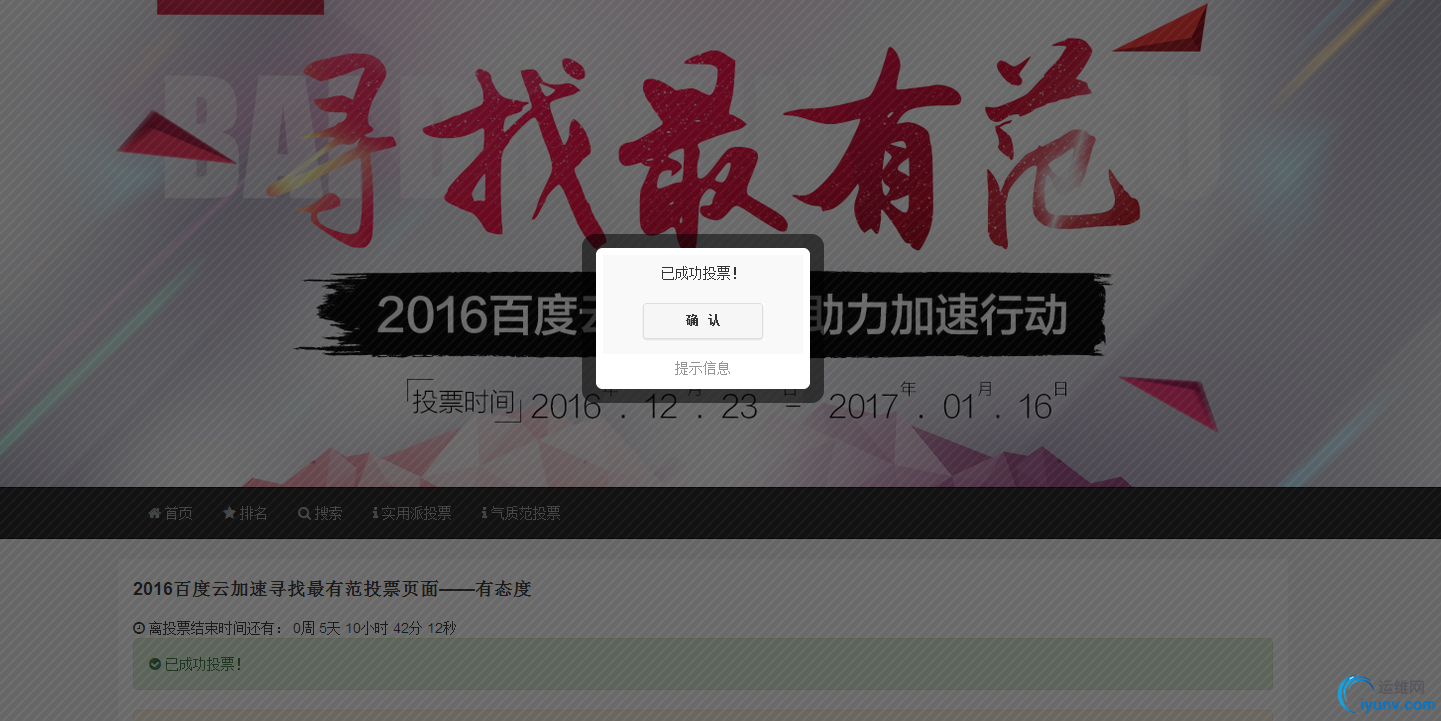This screenshot has height=721, width=1441.
Task: Open the 气质范投票 nav item
Action: 521,513
